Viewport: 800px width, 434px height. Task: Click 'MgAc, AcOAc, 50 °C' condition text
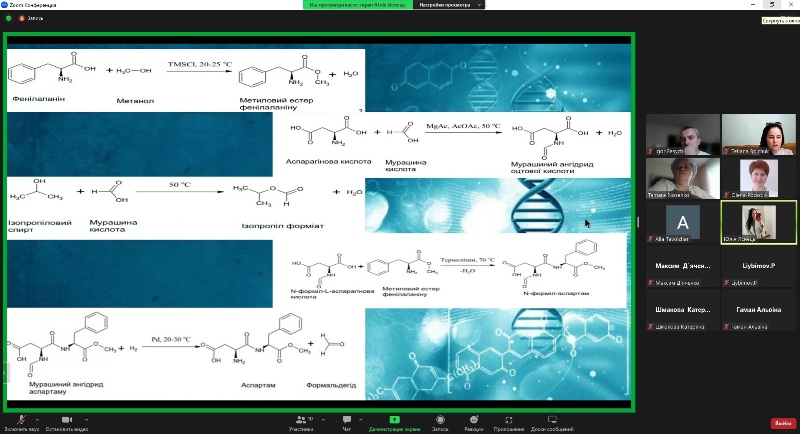[x=463, y=126]
